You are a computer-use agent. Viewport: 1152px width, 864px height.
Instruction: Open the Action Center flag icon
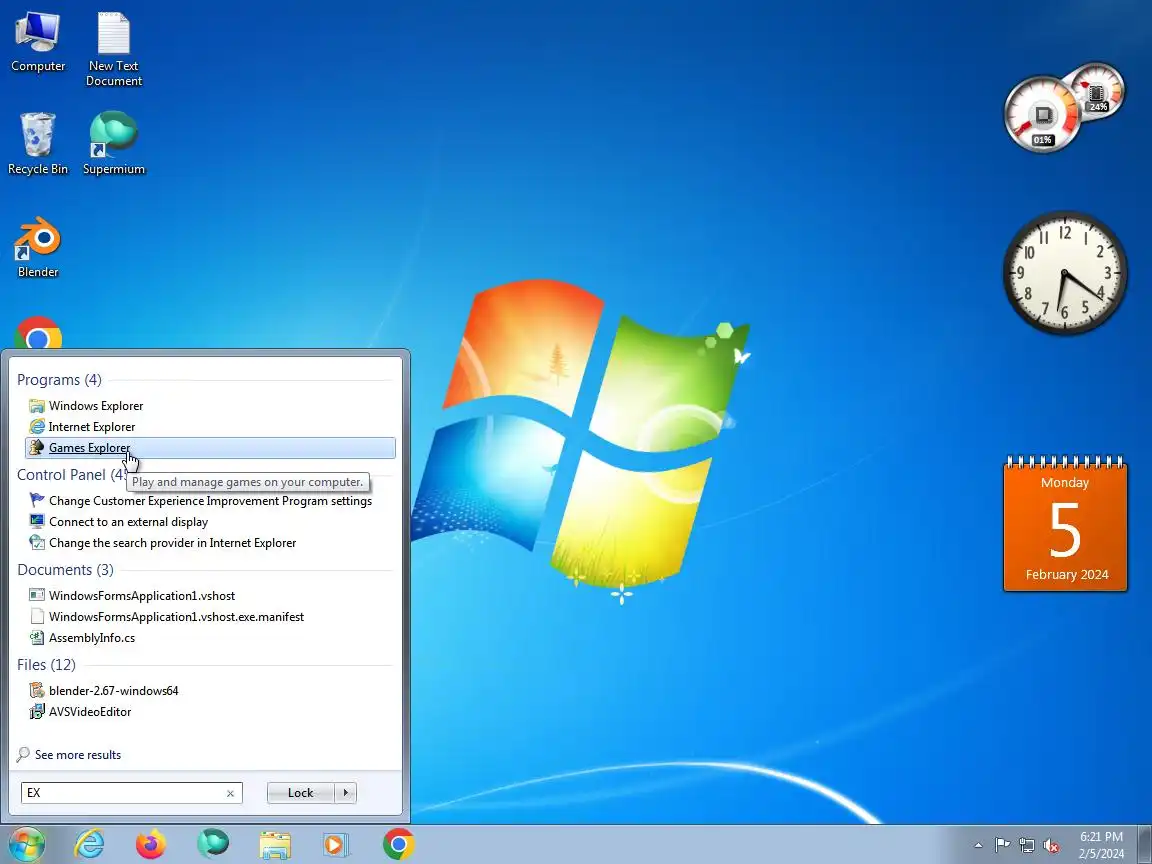click(1002, 846)
